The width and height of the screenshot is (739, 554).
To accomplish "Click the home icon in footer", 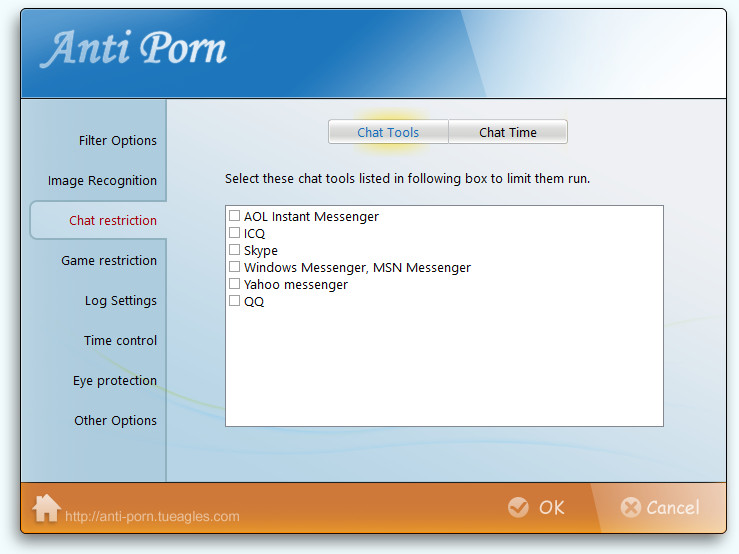I will pos(46,508).
